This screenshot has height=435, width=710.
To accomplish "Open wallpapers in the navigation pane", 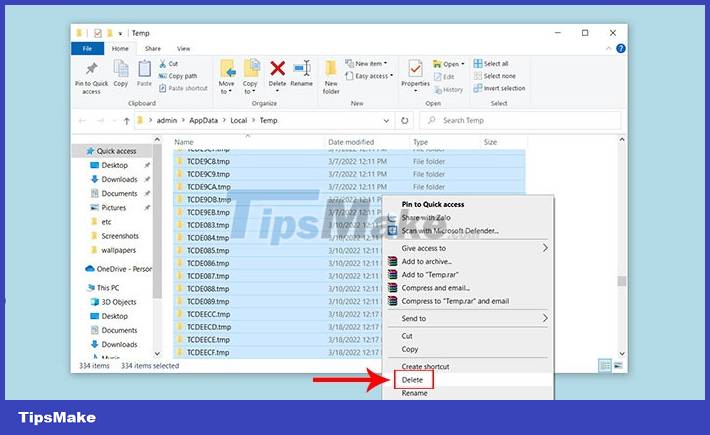I will [x=118, y=250].
